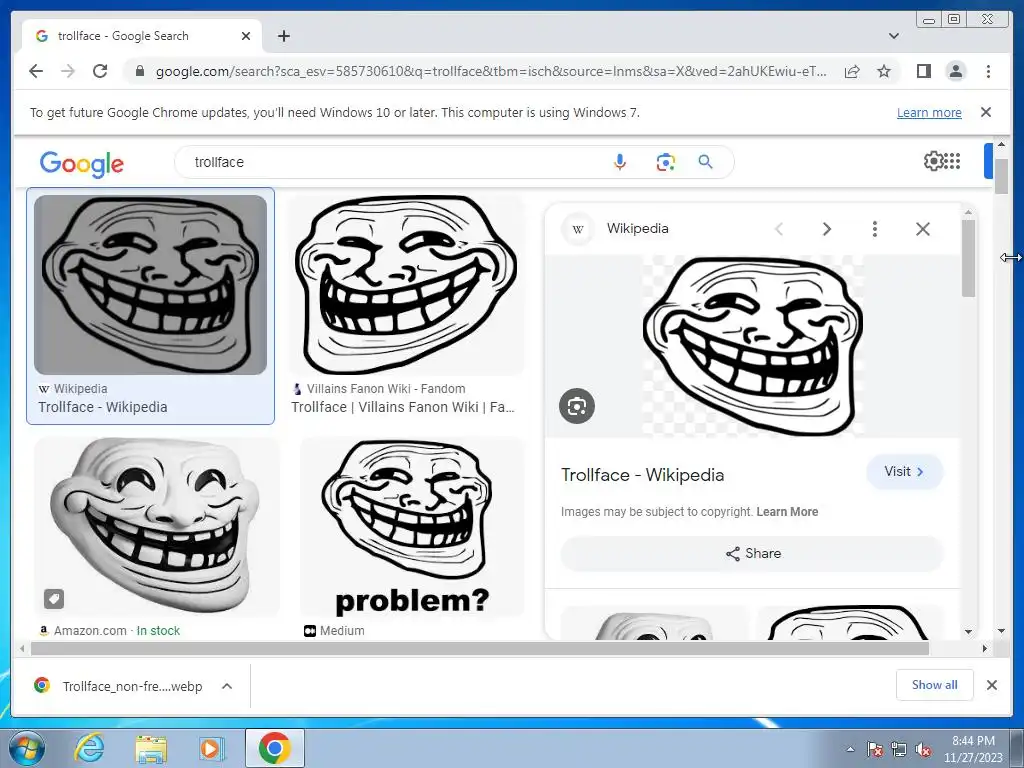The height and width of the screenshot is (768, 1024).
Task: Go to Google home via logo
Action: point(82,164)
